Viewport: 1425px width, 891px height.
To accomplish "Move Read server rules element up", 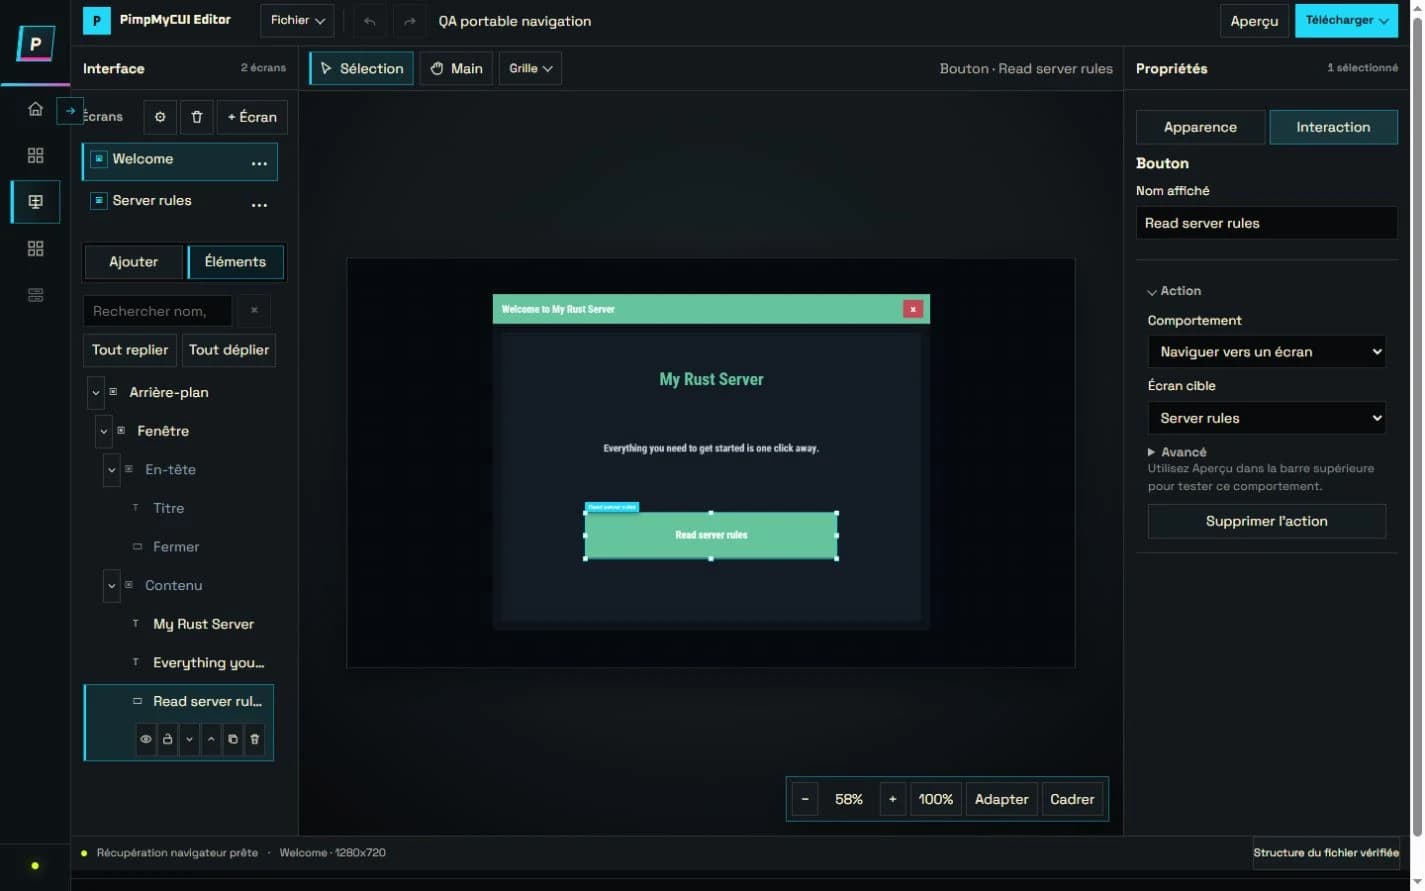I will click(211, 739).
